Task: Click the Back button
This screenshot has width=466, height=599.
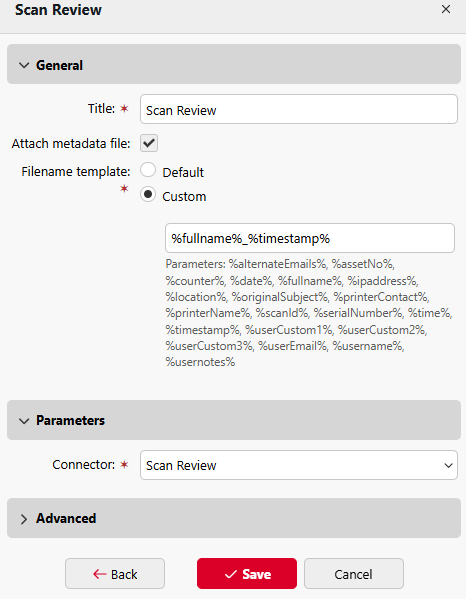Action: (x=115, y=573)
